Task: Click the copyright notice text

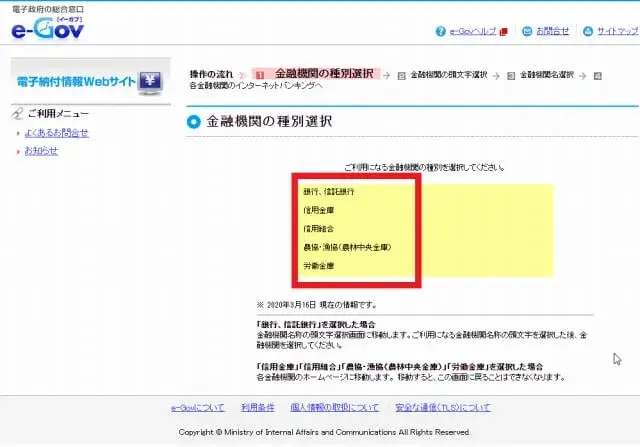Action: [324, 432]
